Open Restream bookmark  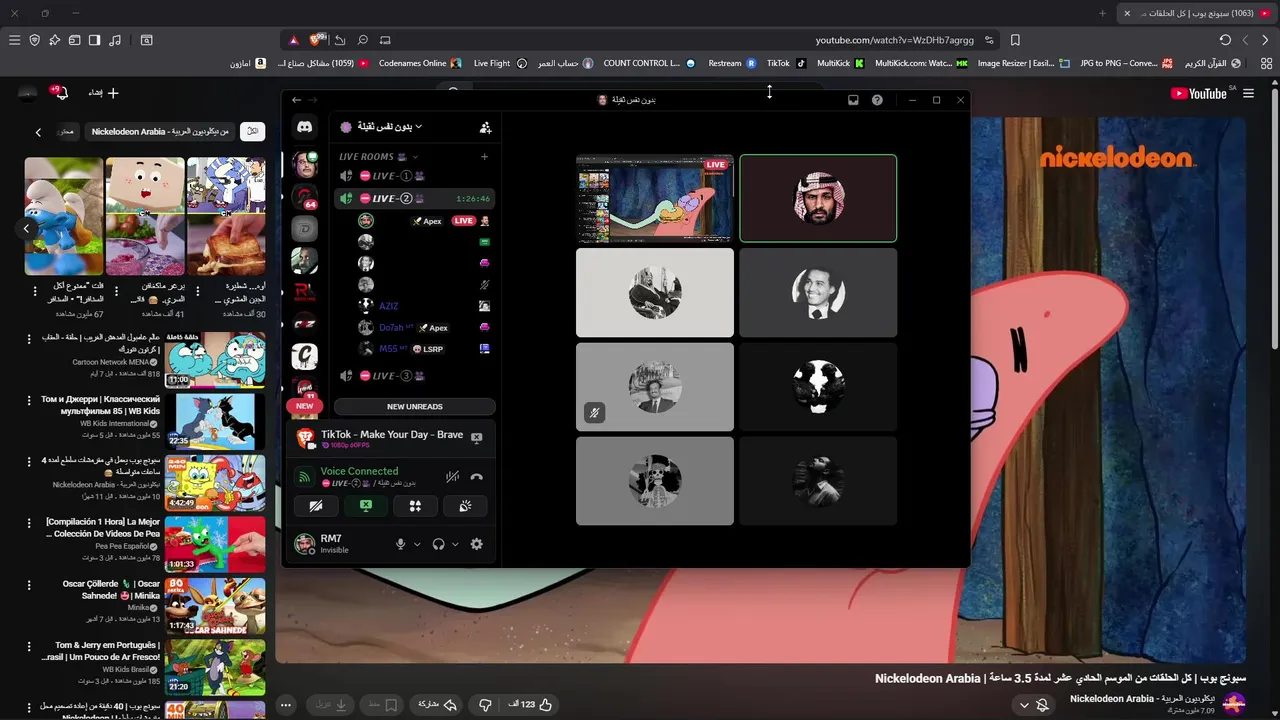732,63
